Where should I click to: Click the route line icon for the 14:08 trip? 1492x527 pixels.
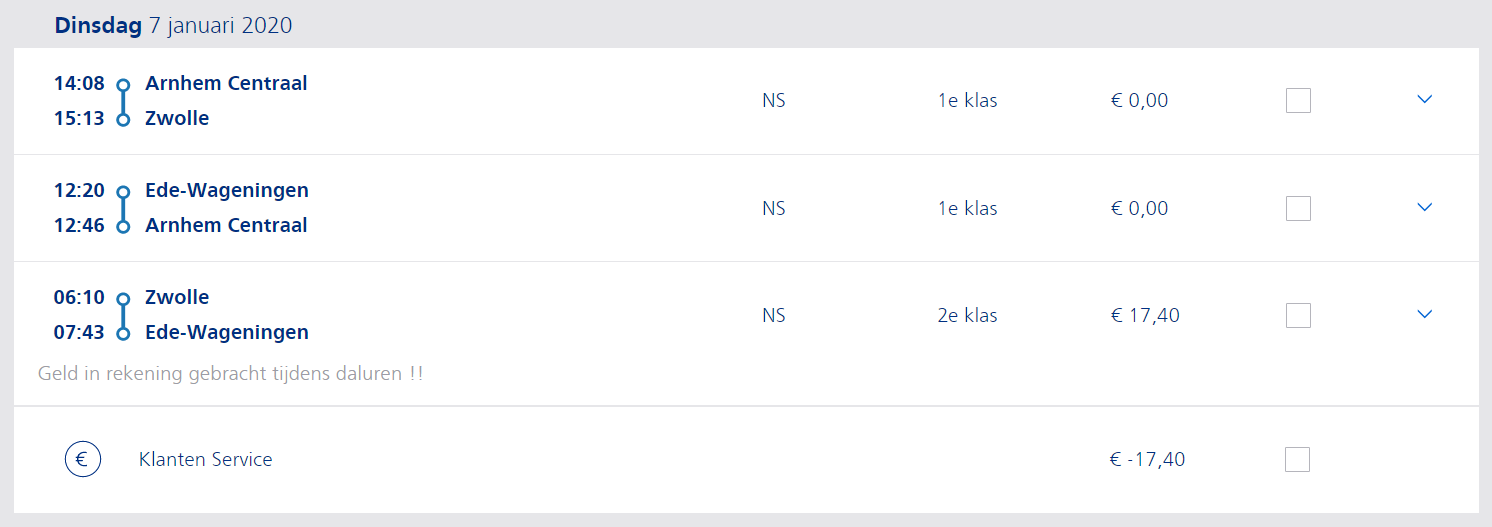(x=123, y=102)
